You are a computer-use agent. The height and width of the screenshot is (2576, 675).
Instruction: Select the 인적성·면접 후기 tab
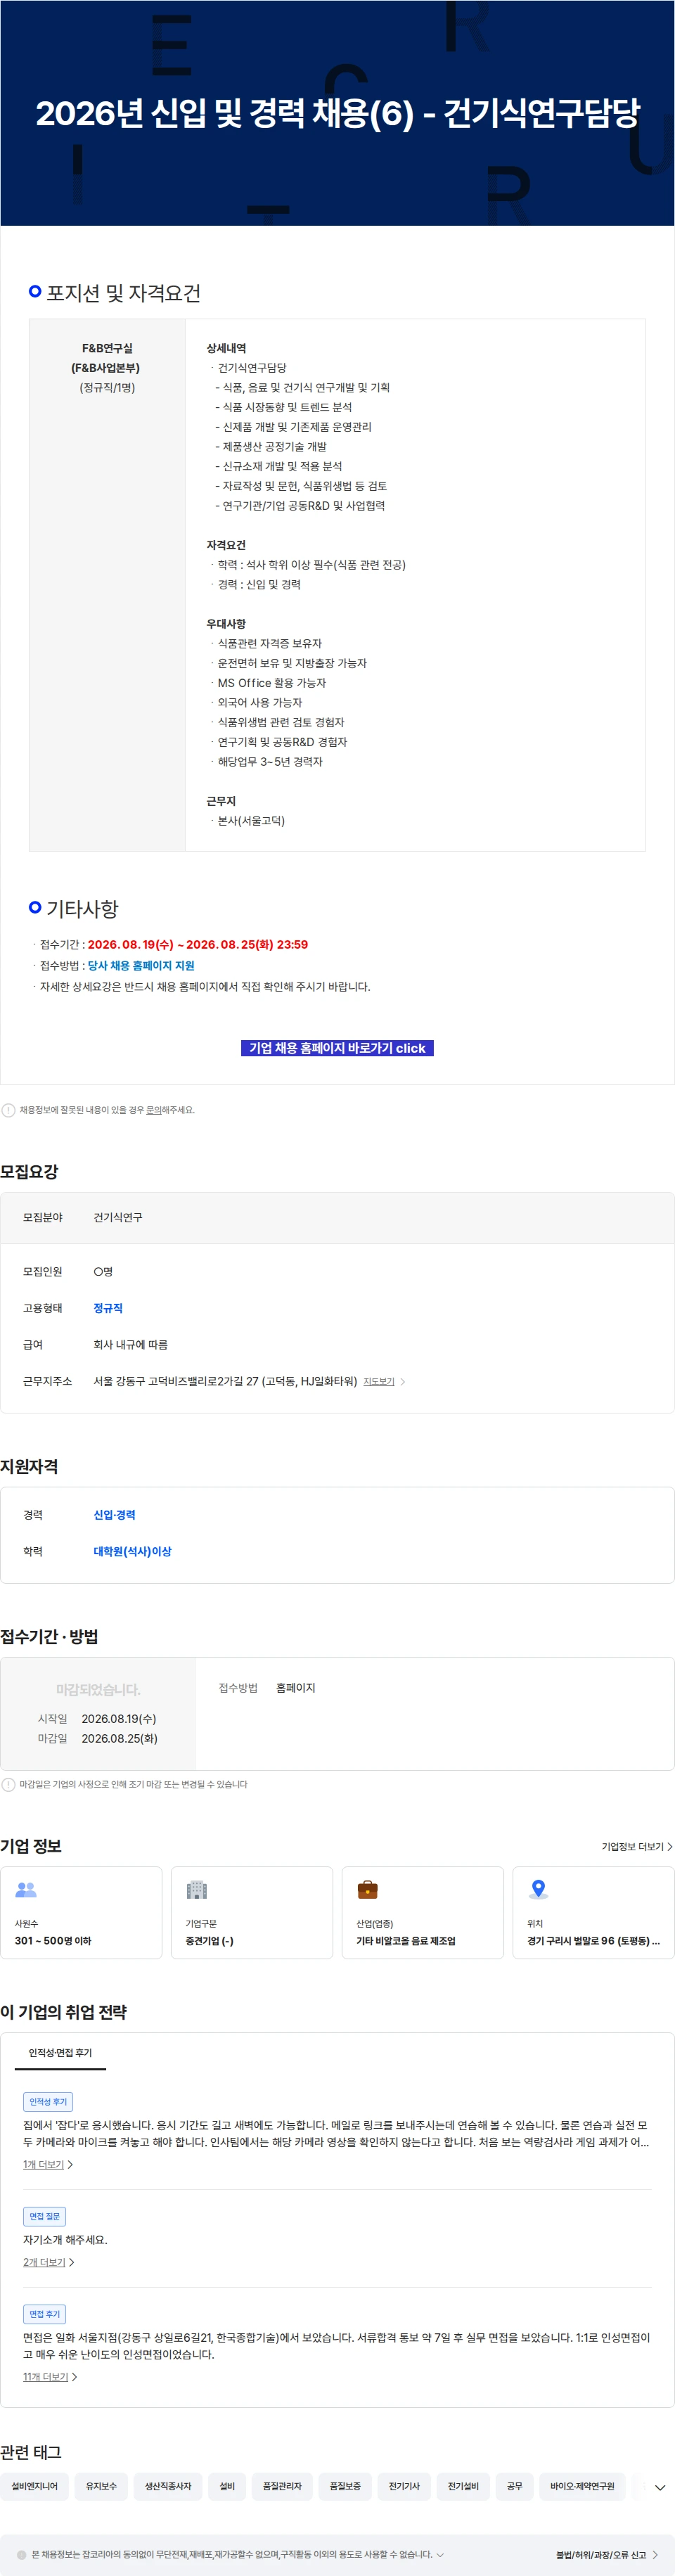point(60,2053)
